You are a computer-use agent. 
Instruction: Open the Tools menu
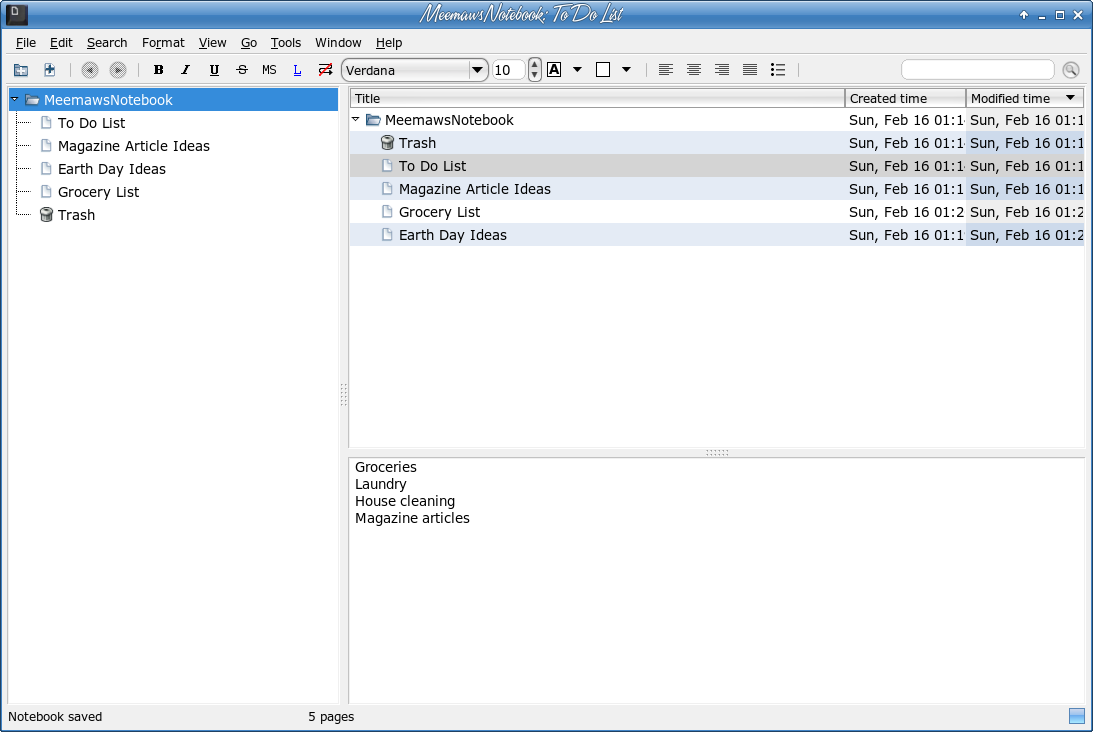pos(286,43)
